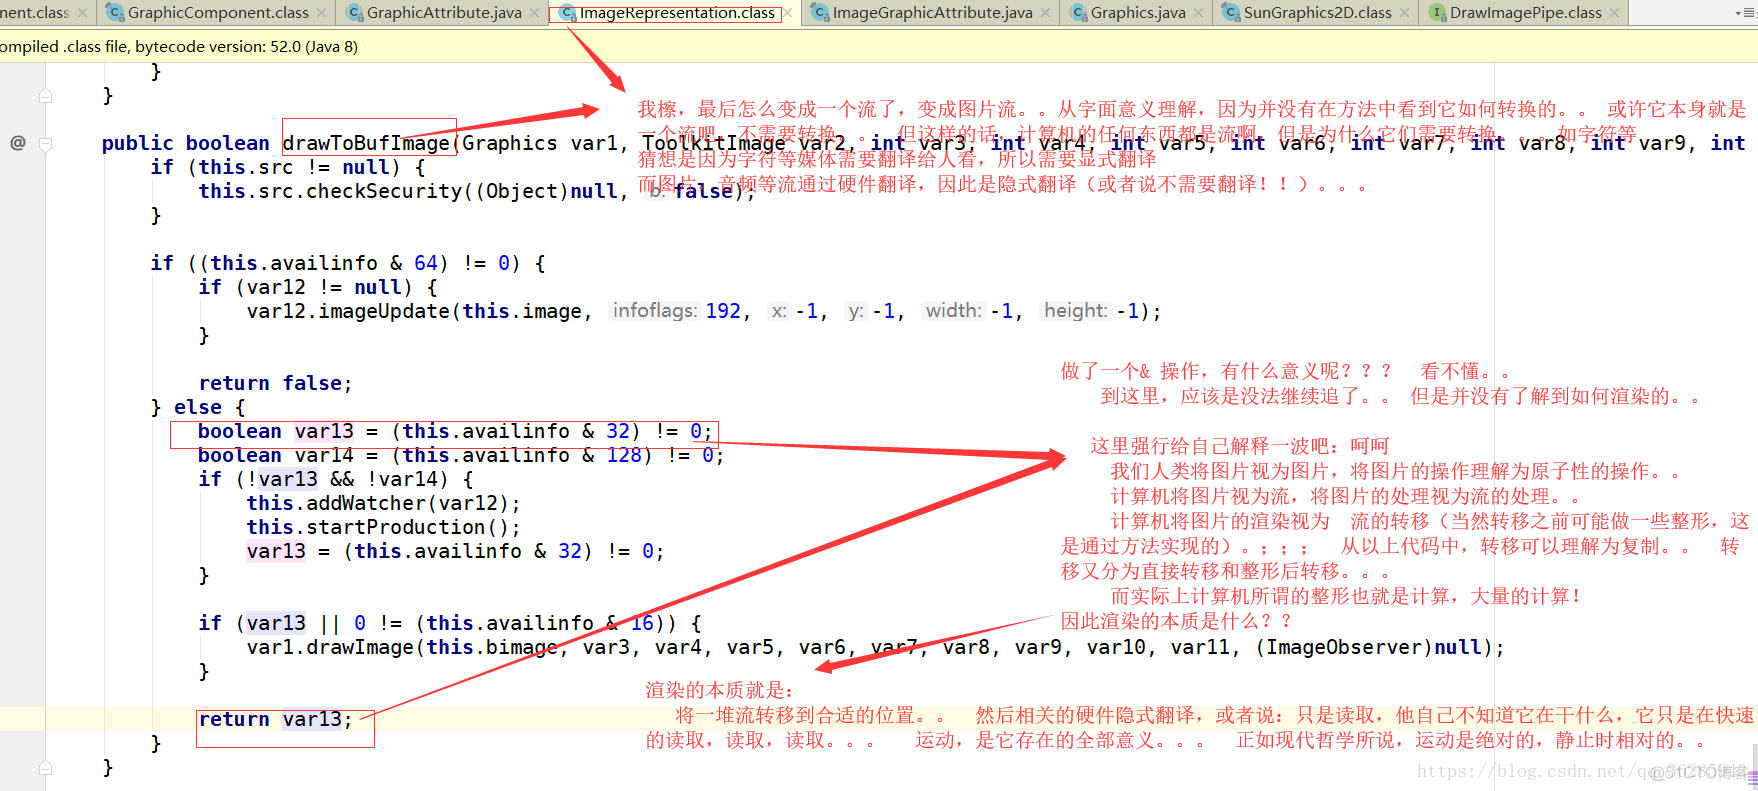Click the @ gutter icon beside drawToBufImage

tap(17, 143)
